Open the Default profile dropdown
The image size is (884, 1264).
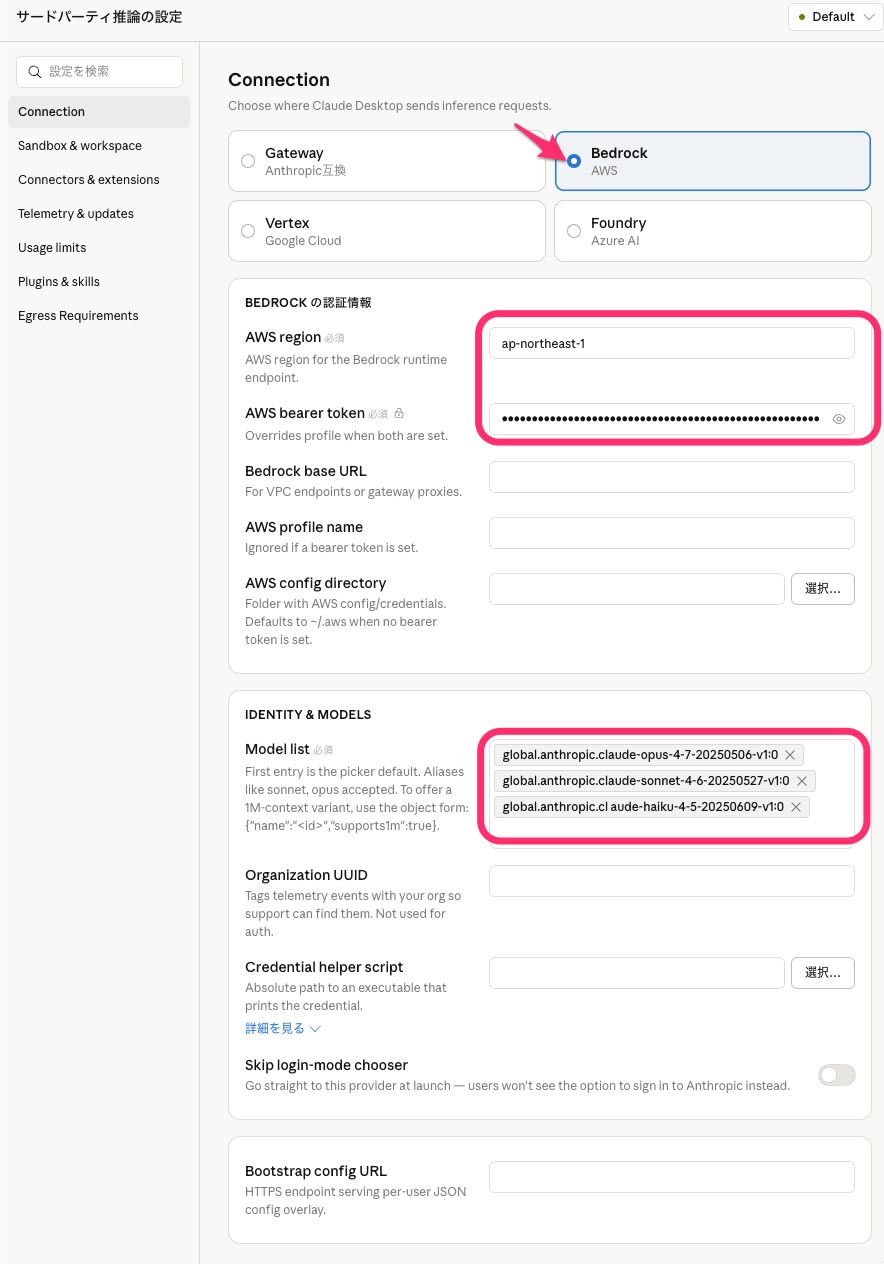835,17
